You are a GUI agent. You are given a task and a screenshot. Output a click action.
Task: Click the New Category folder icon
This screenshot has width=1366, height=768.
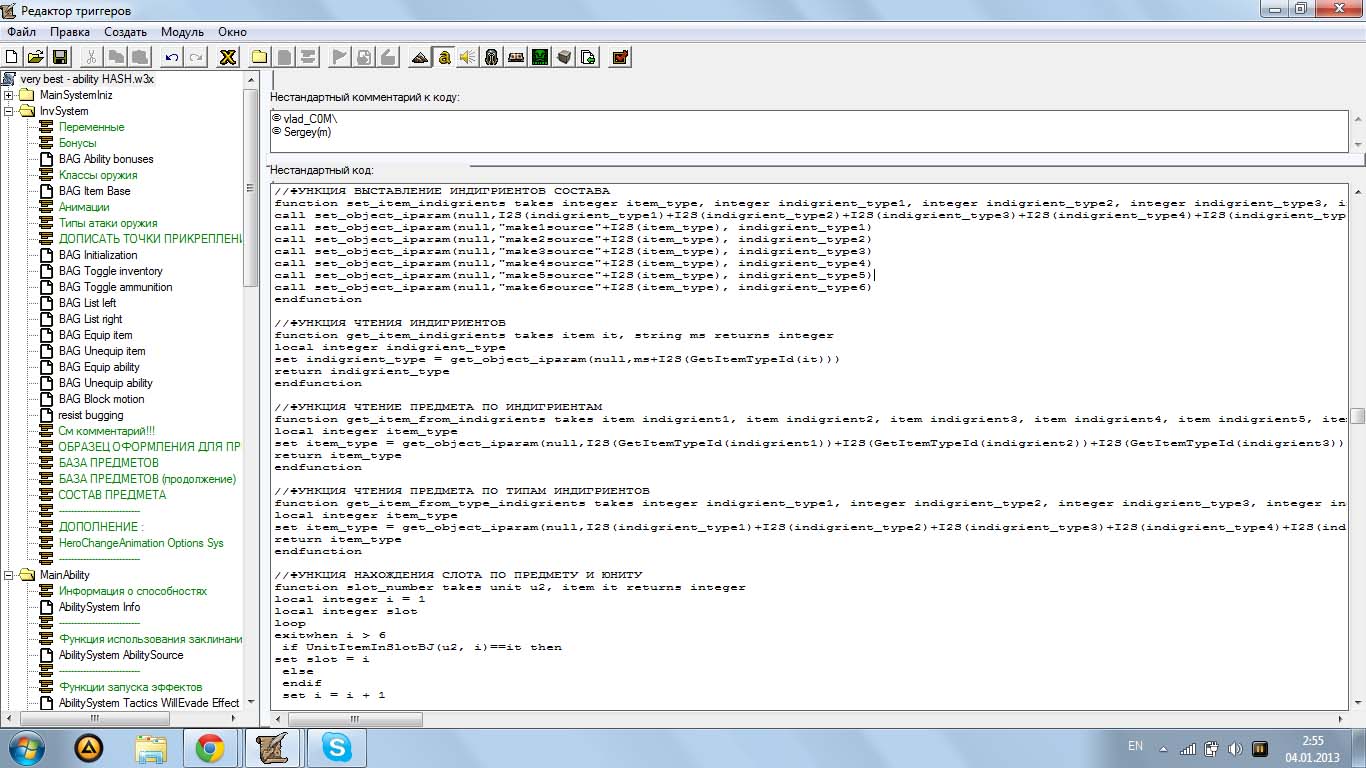[x=260, y=57]
